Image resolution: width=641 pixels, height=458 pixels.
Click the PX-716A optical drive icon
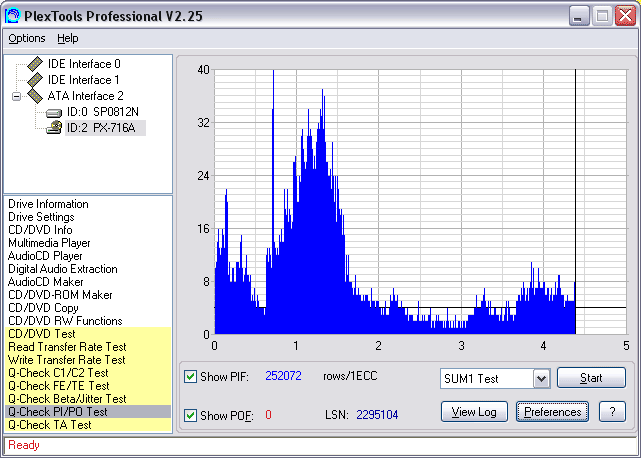pyautogui.click(x=54, y=128)
